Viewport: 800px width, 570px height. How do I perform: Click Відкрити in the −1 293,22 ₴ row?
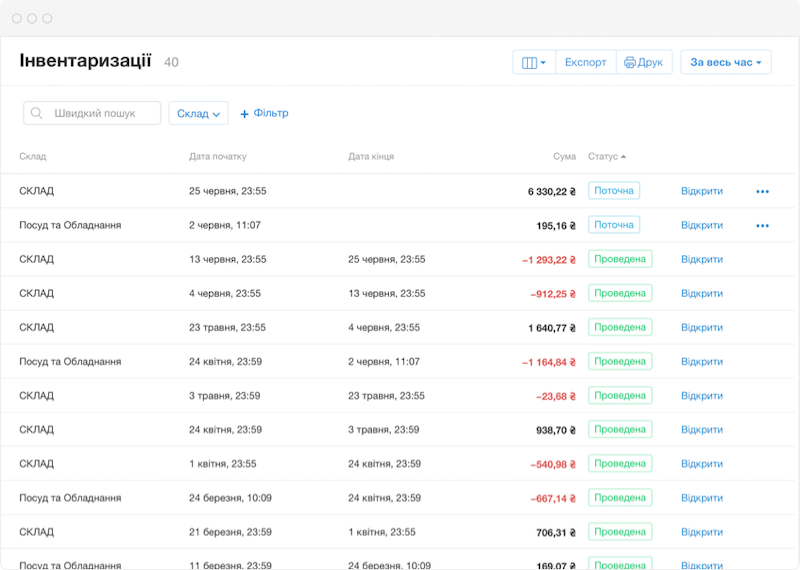click(702, 259)
